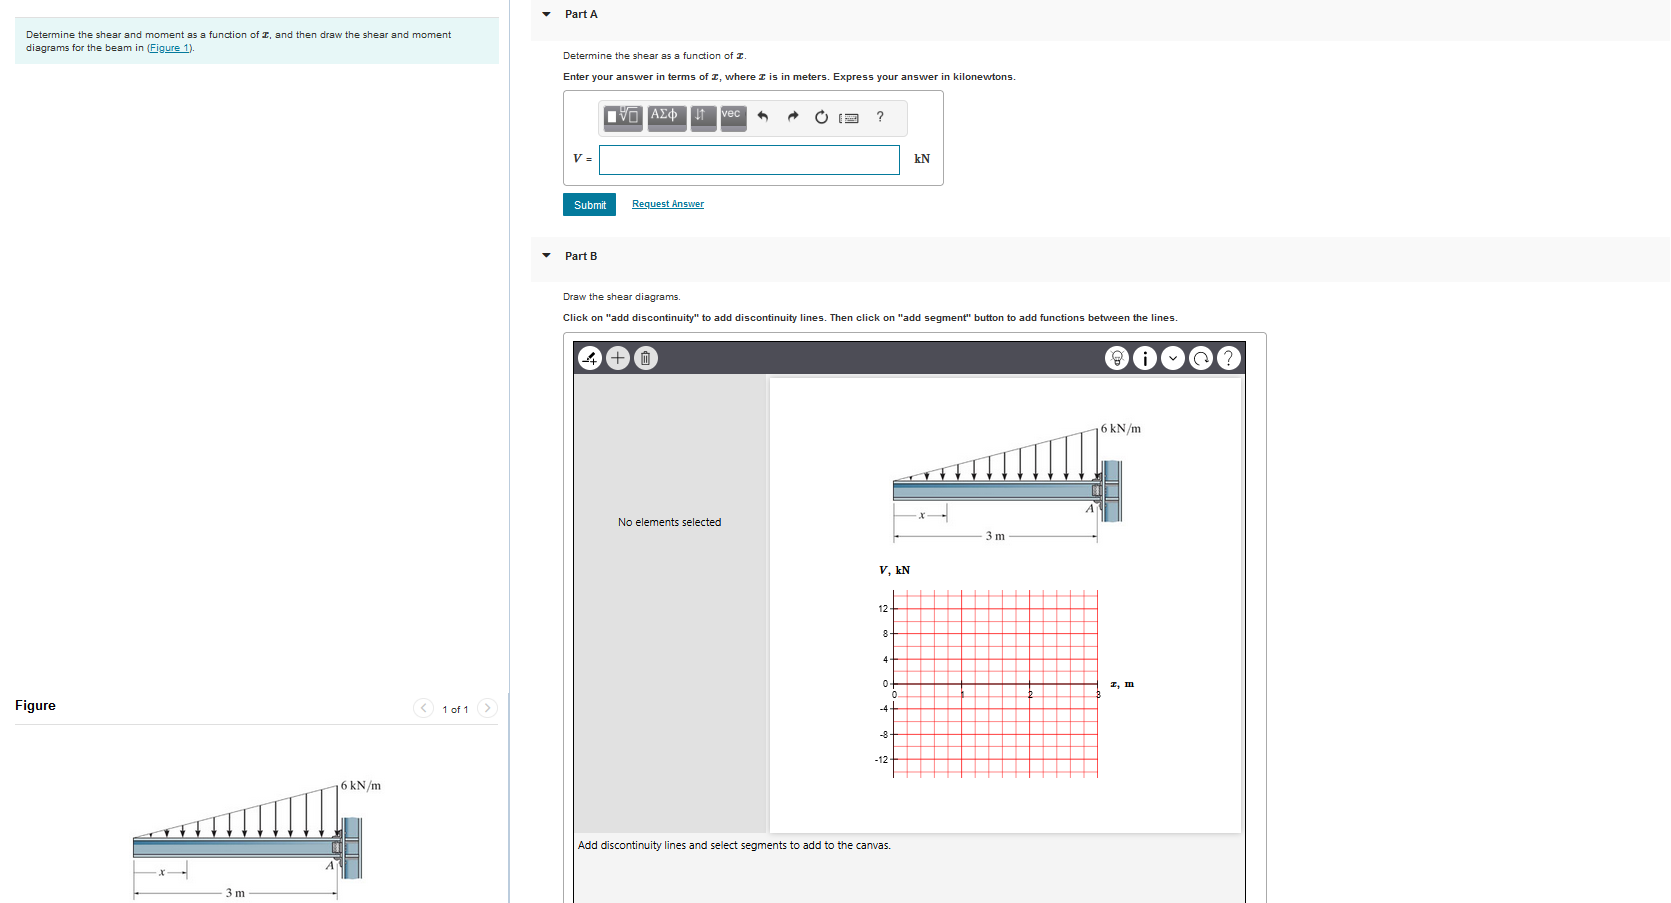
Task: Click 'Add discontinuity lines and select segments' hint
Action: coord(734,845)
